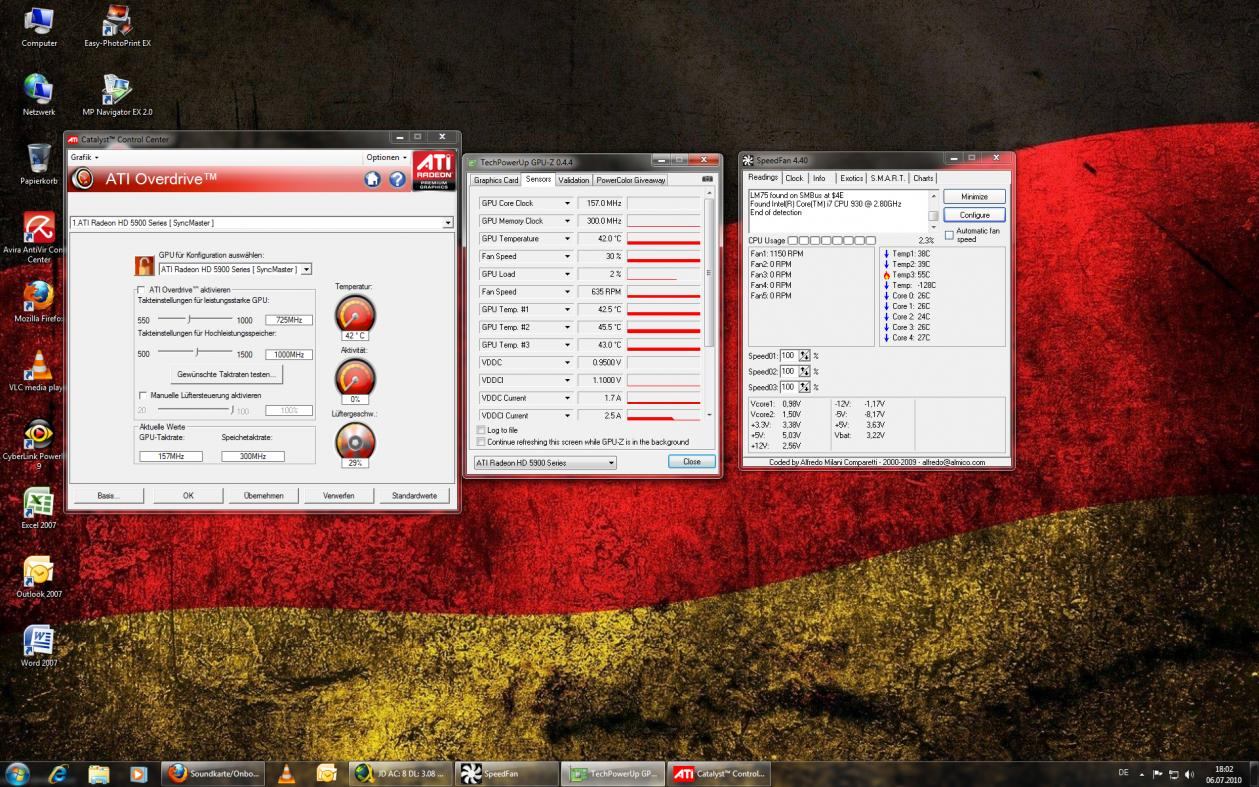Switch to Graphics Card tab in GPU-Z
Image resolution: width=1259 pixels, height=787 pixels.
pyautogui.click(x=496, y=180)
